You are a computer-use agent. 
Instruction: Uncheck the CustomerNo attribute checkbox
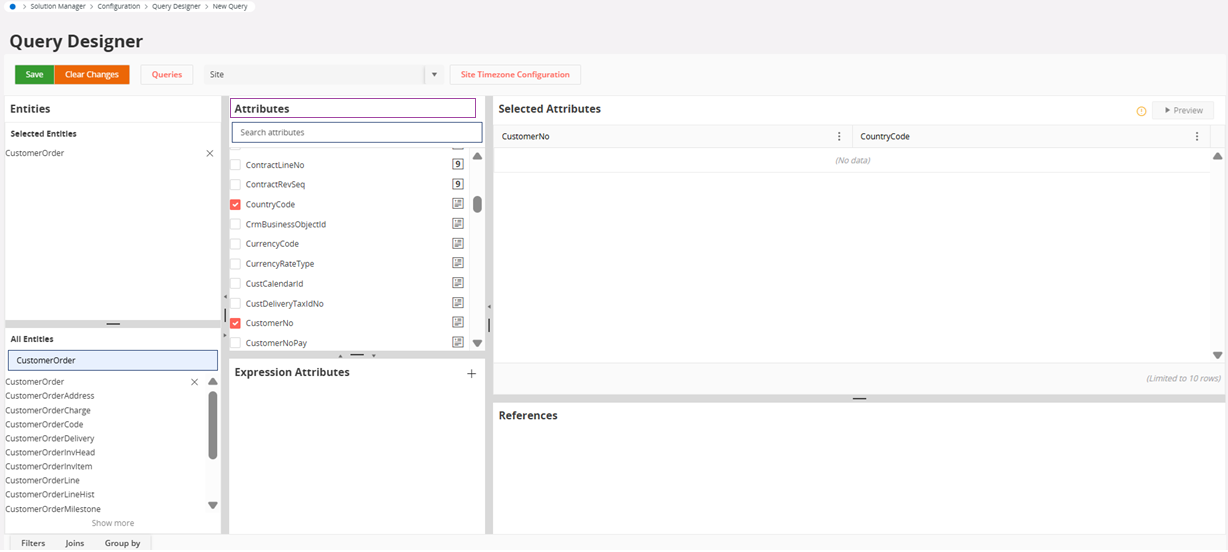[x=236, y=323]
